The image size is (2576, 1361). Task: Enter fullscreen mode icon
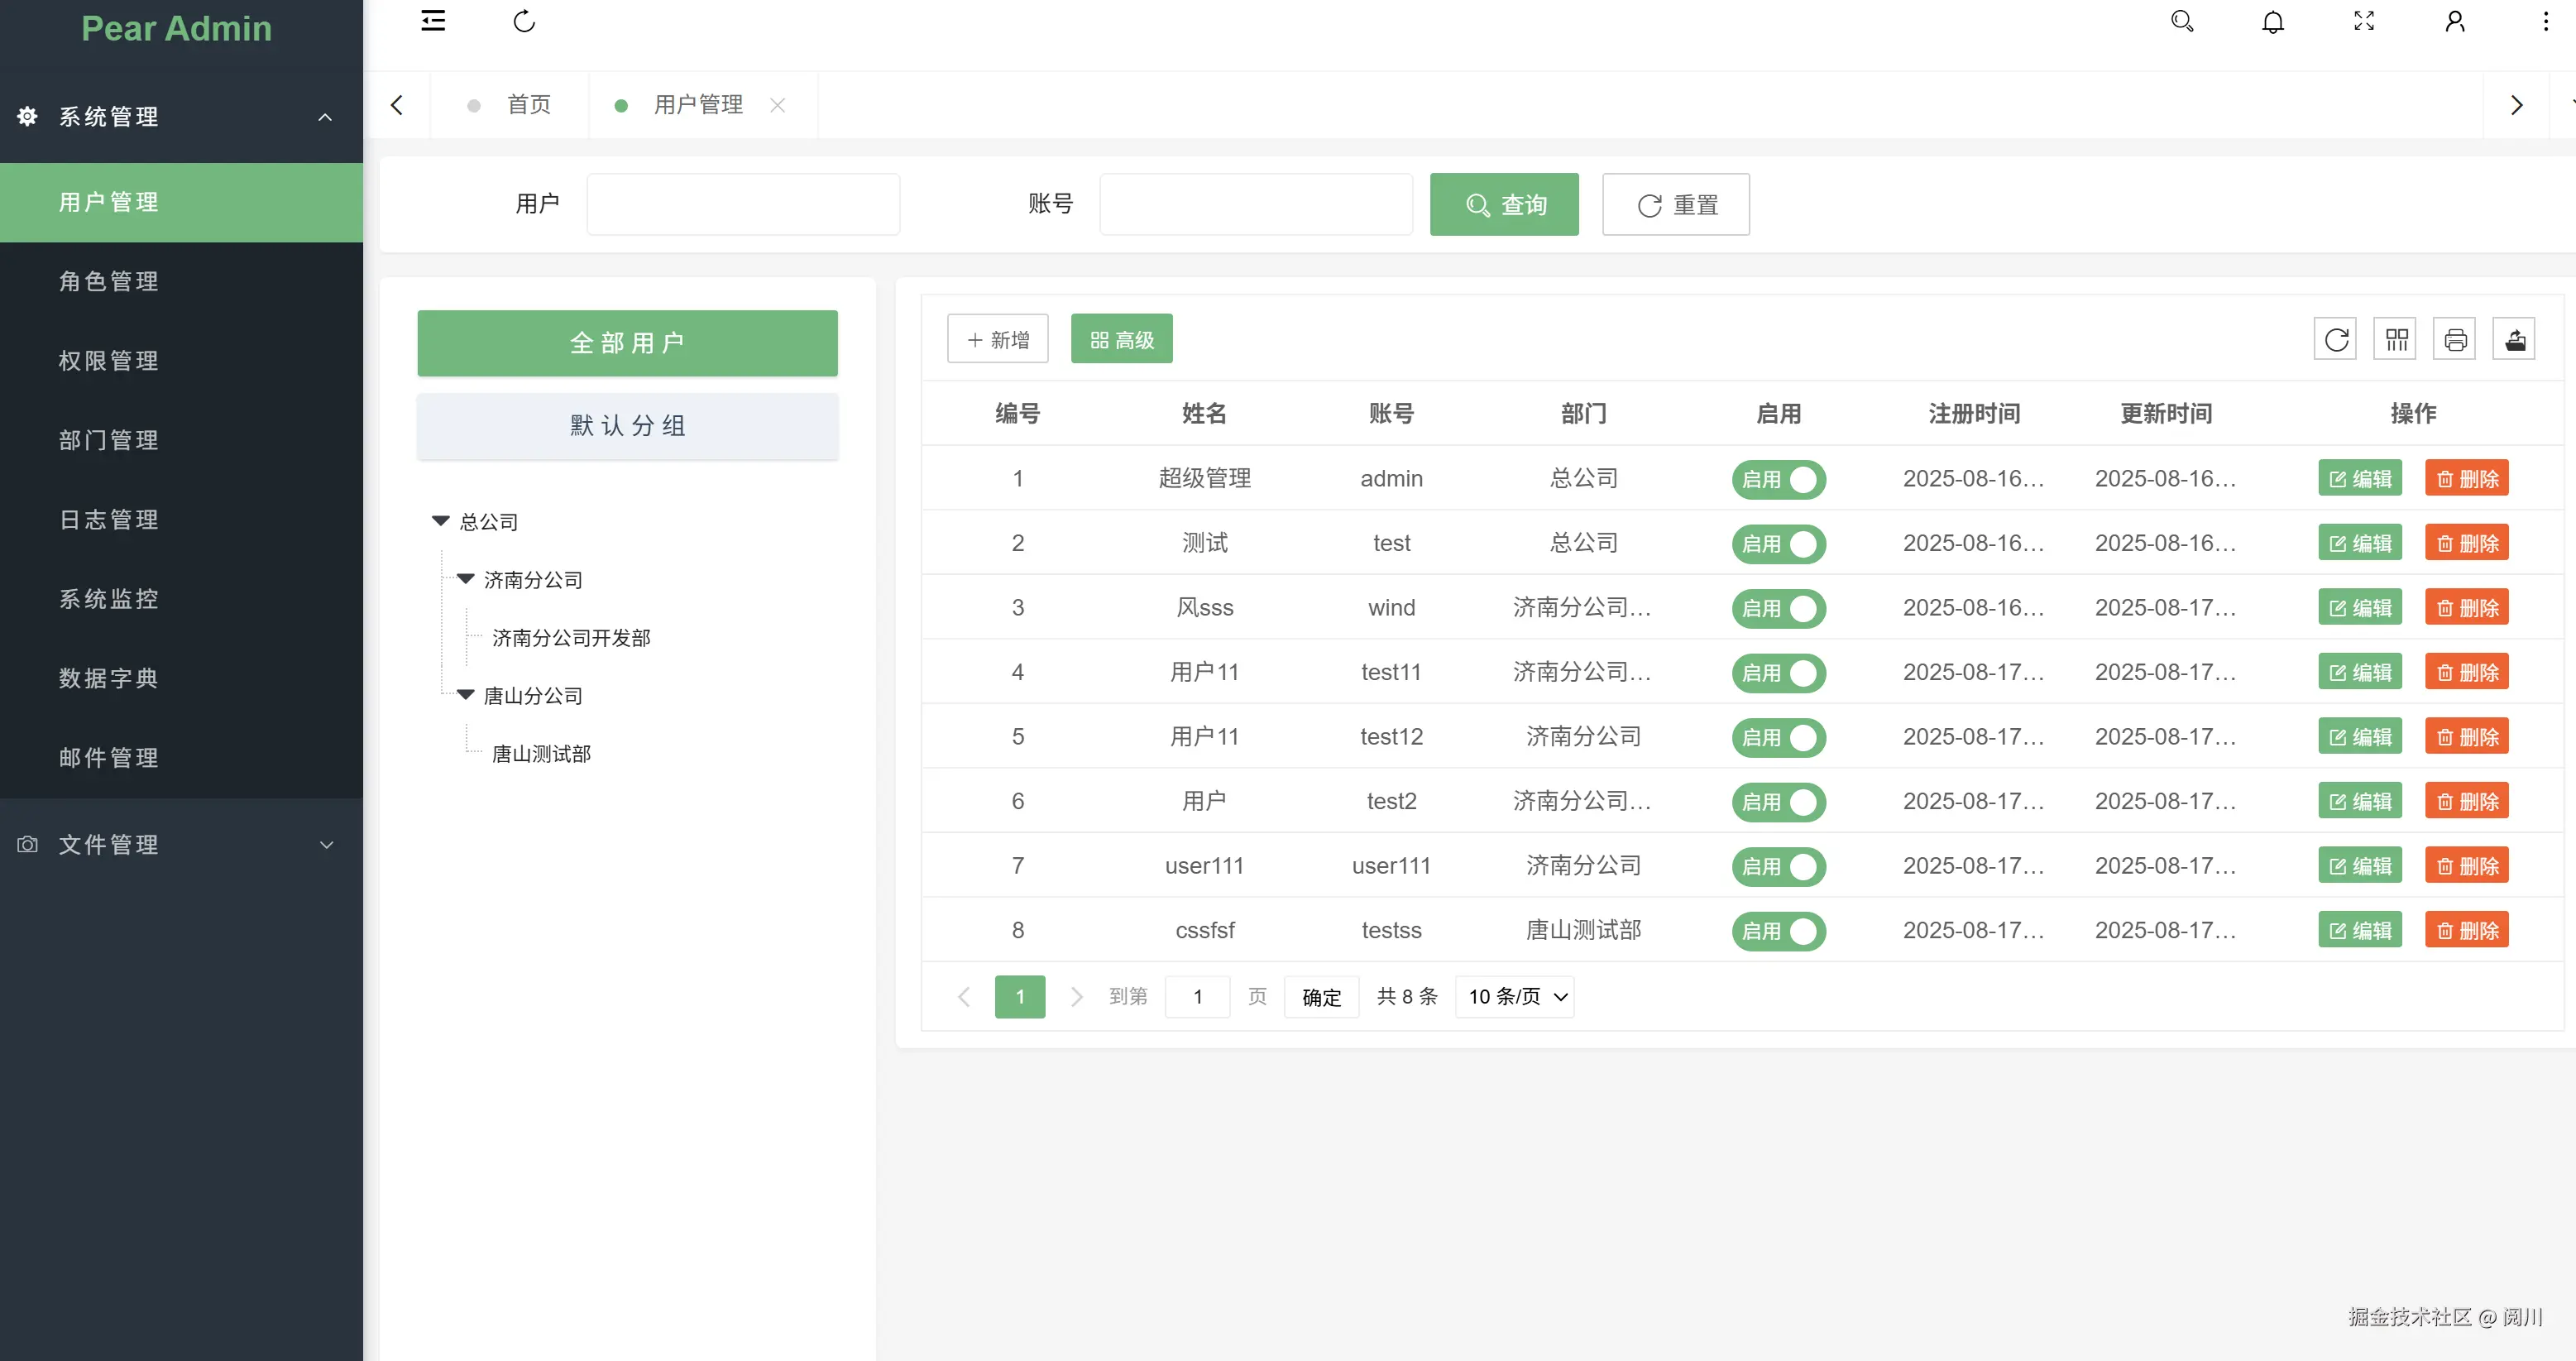tap(2364, 21)
